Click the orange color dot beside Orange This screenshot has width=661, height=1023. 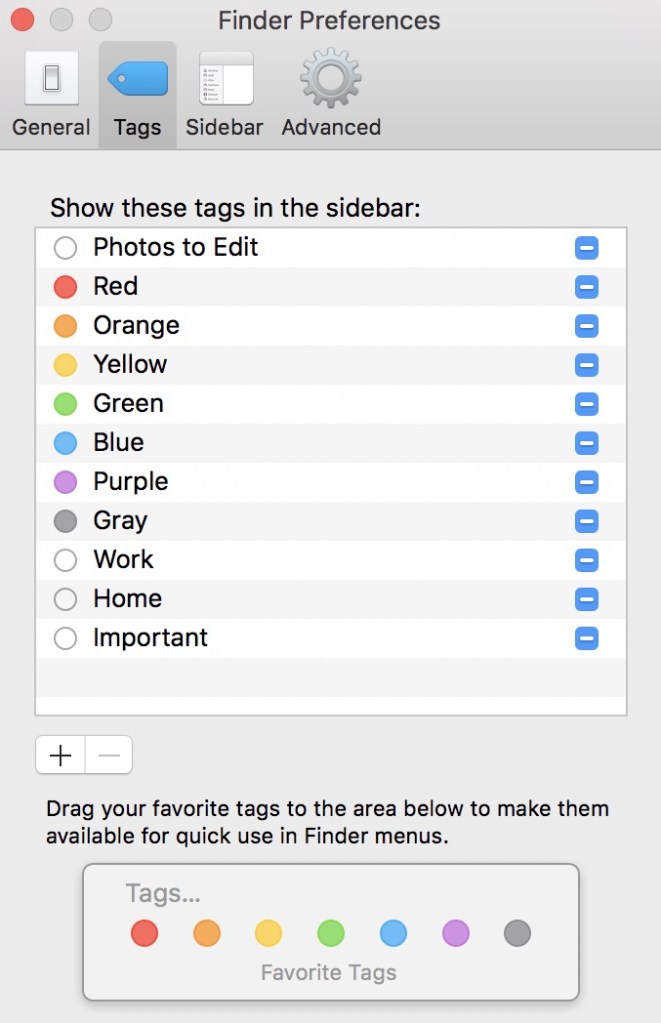[65, 326]
